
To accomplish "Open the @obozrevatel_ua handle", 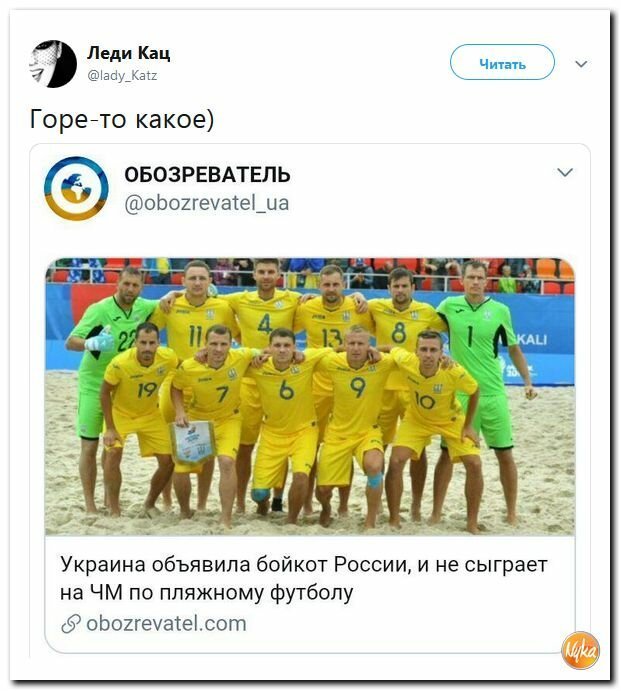I will coord(207,203).
